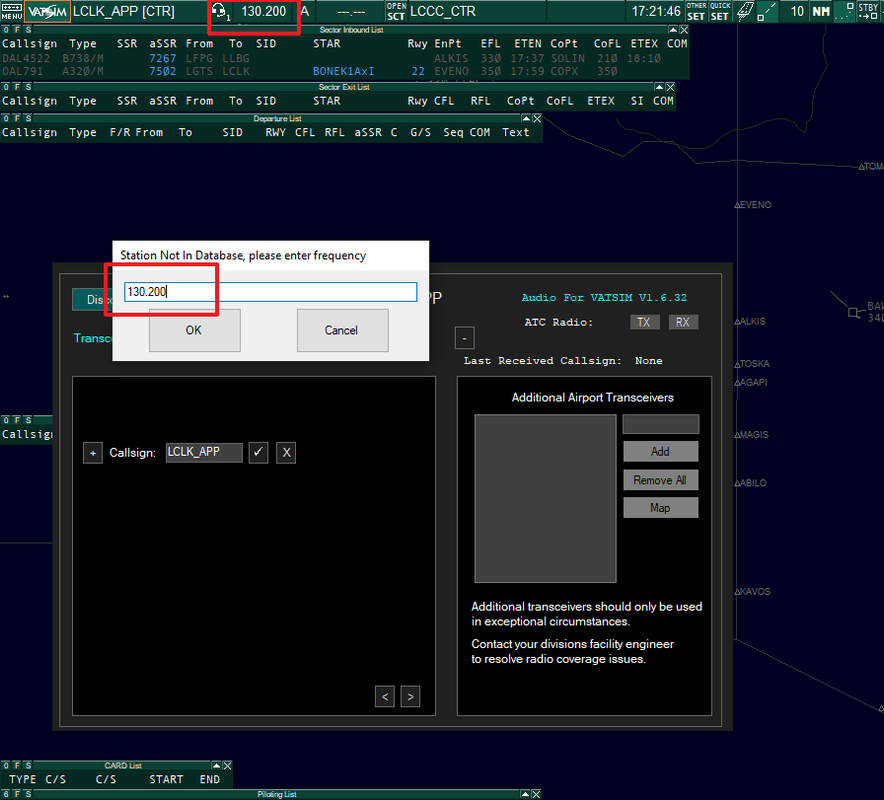
Task: Click the history dots icon in toolbar
Action: (844, 11)
